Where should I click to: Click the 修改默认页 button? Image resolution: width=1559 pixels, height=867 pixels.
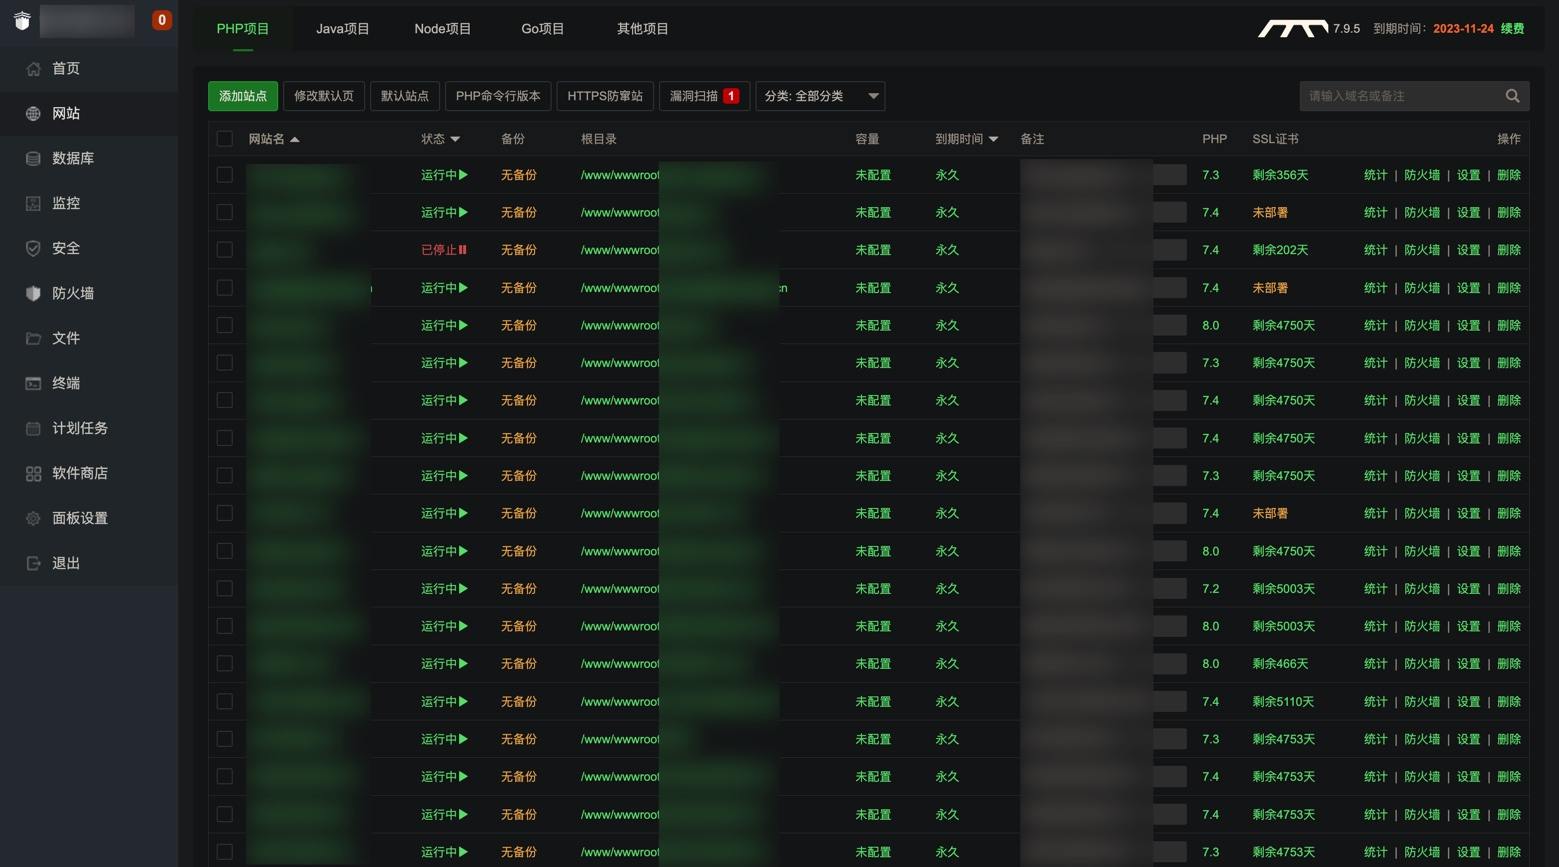[324, 96]
